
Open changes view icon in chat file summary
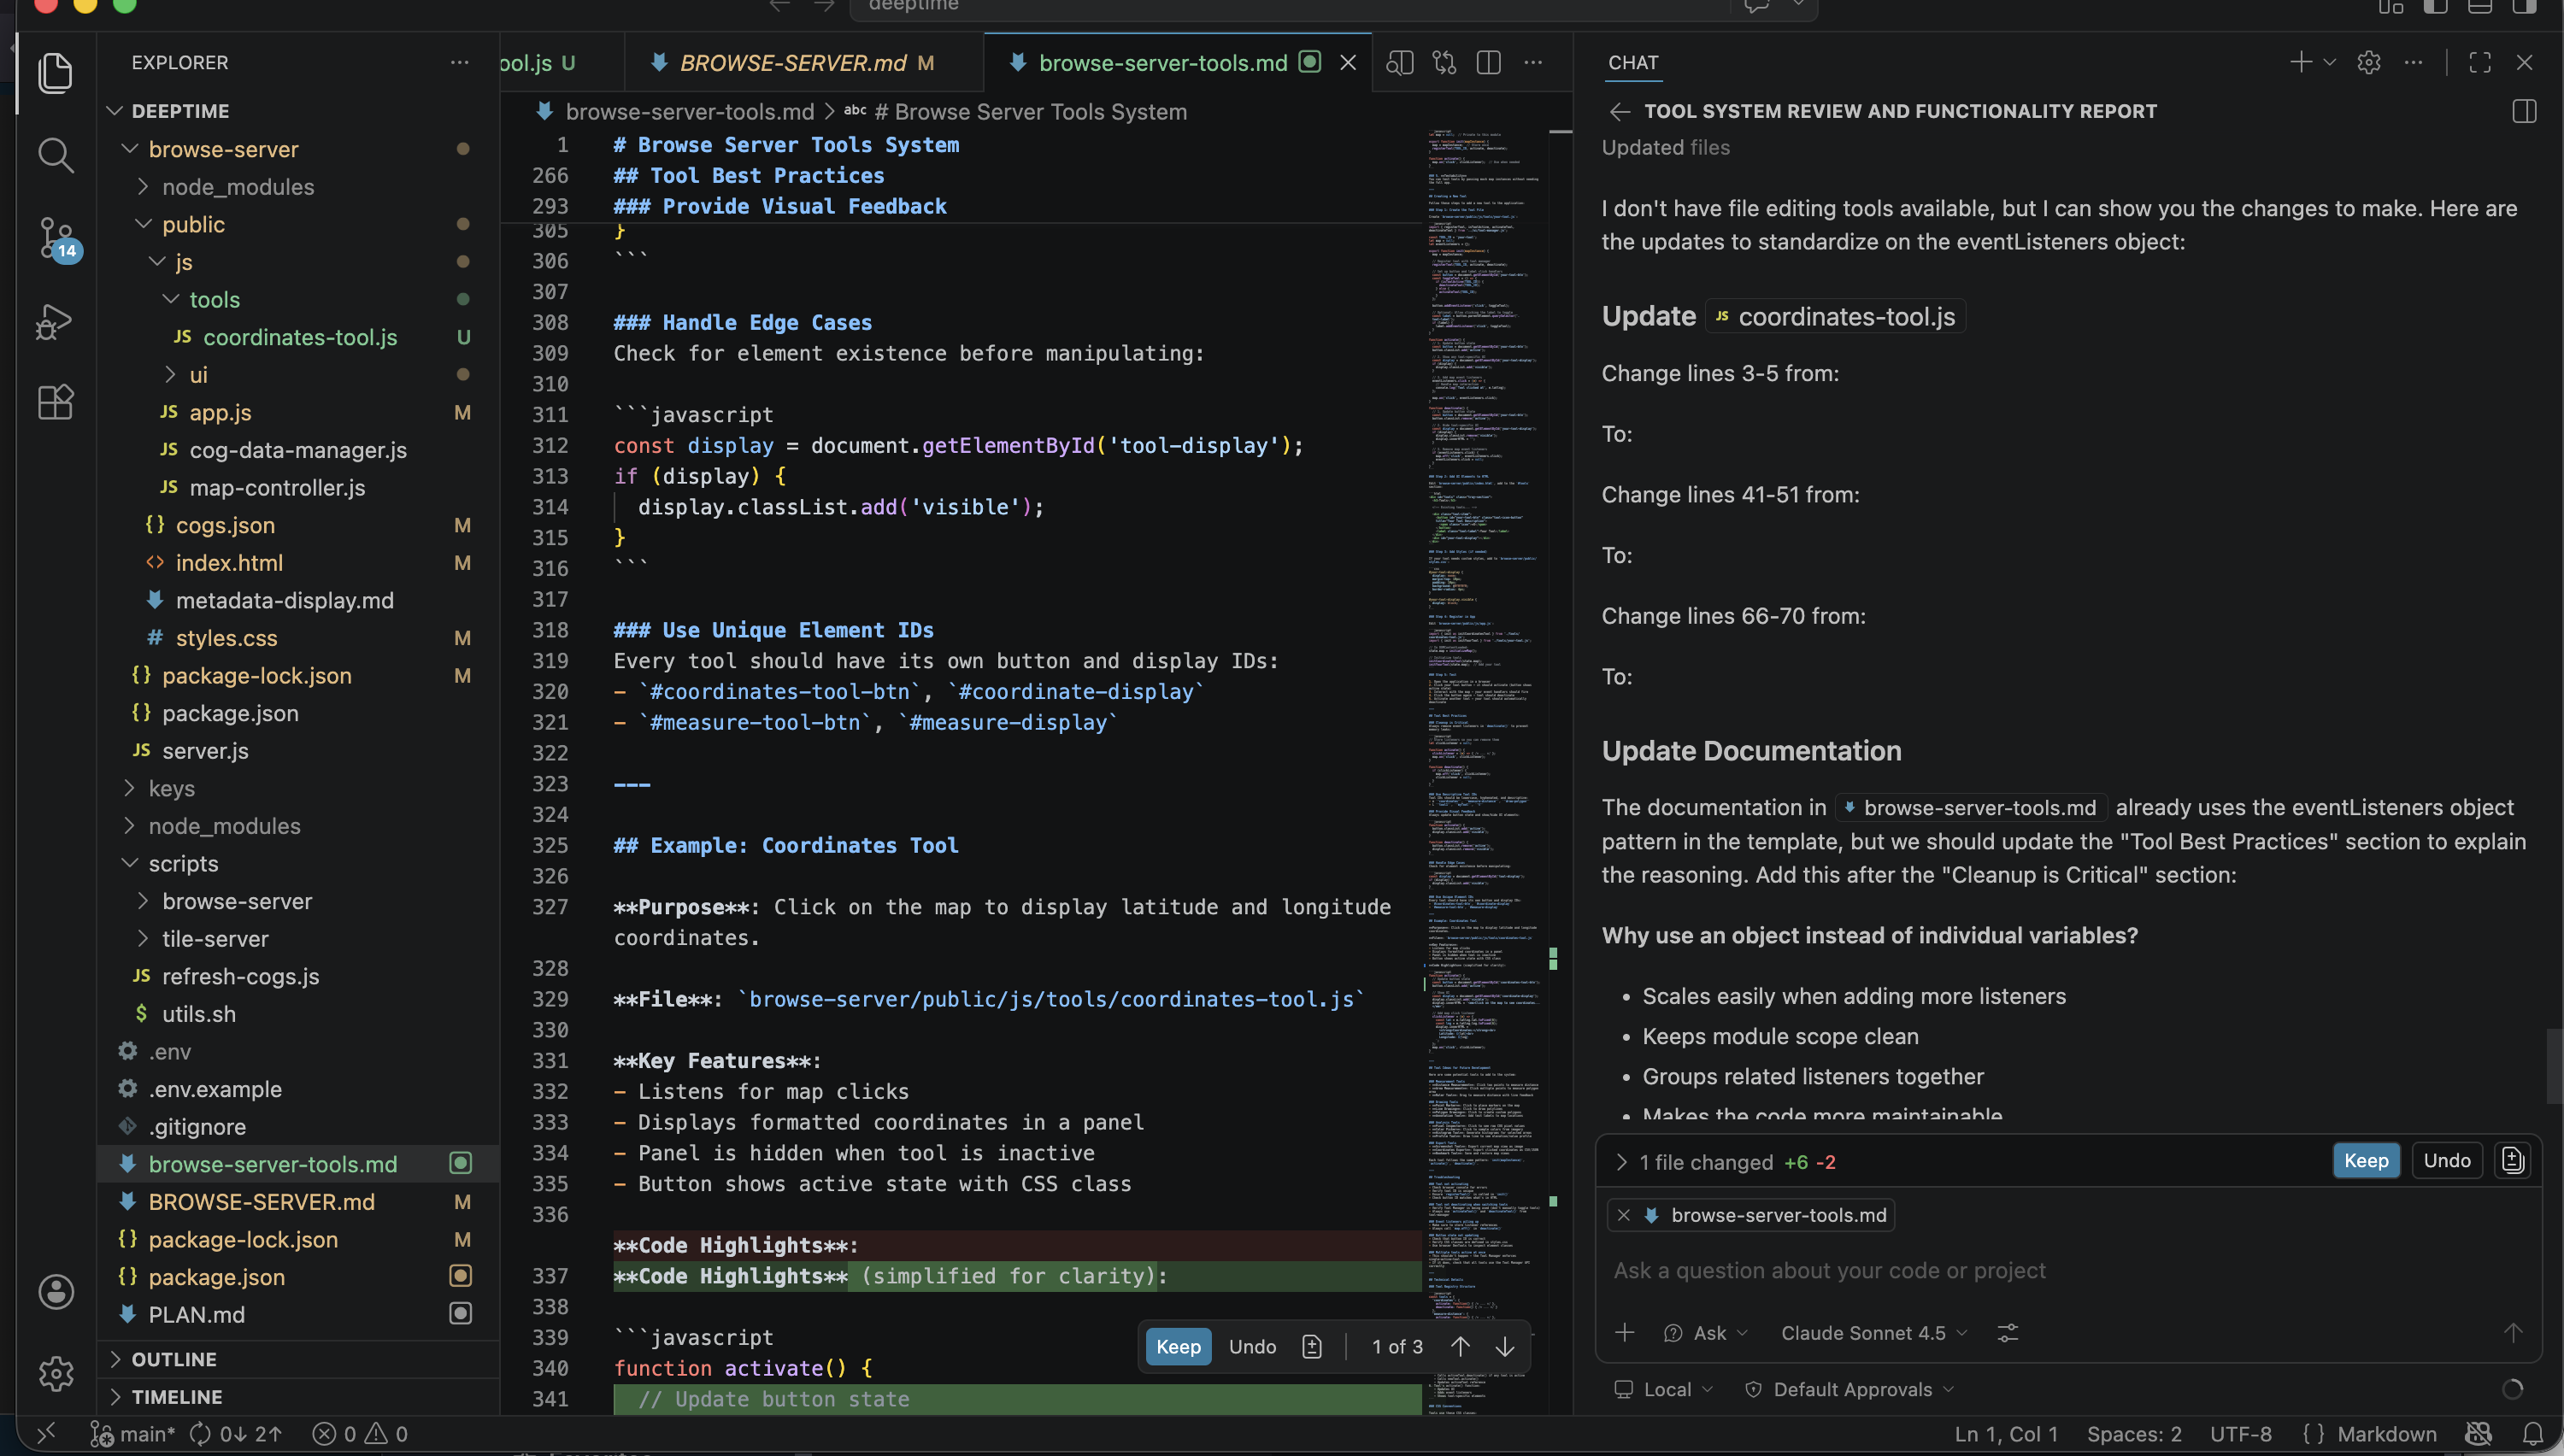(2513, 1161)
